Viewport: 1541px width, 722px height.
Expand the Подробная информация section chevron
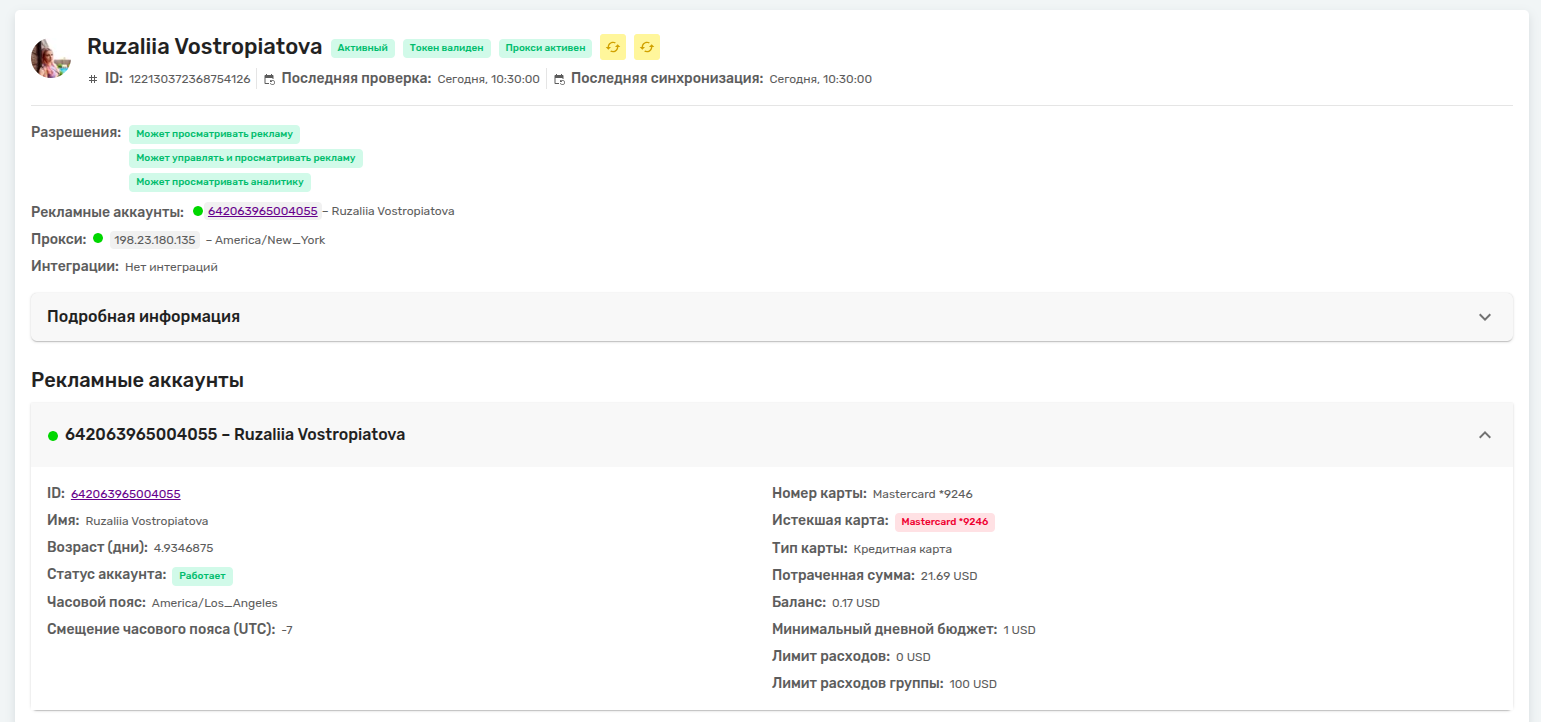(x=1485, y=317)
